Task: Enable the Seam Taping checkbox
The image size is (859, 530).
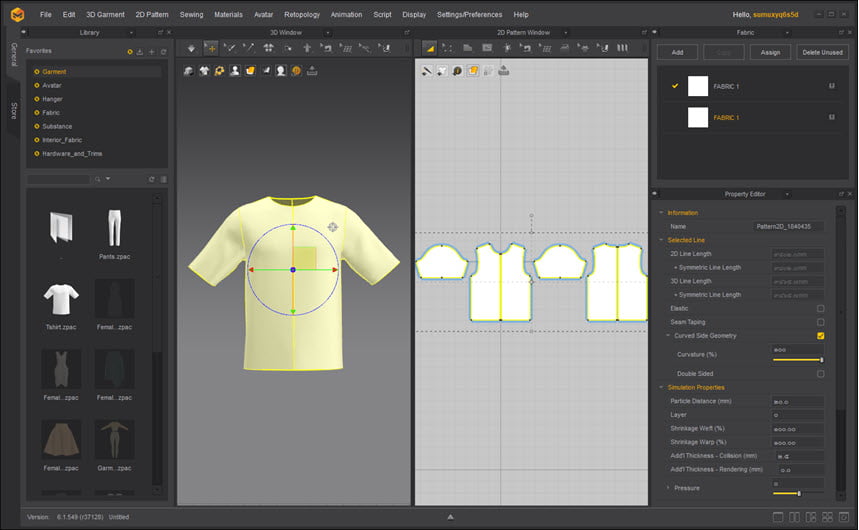Action: (820, 322)
